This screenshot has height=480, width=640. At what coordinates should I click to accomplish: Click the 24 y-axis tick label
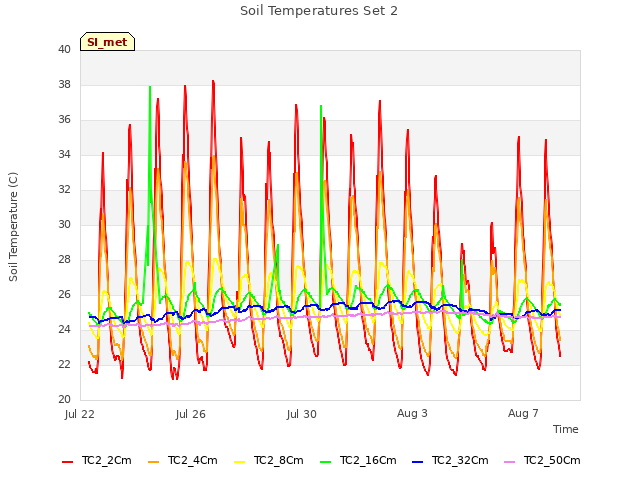[64, 329]
